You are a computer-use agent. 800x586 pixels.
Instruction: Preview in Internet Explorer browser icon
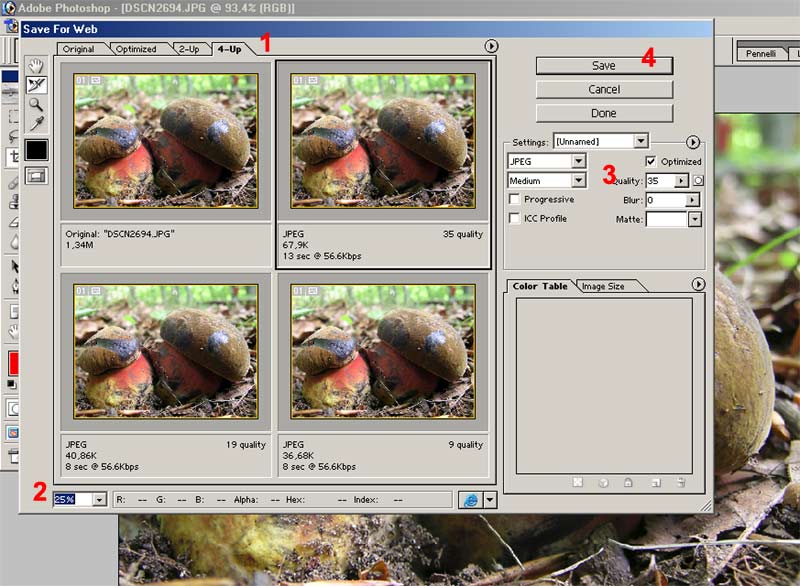(469, 499)
